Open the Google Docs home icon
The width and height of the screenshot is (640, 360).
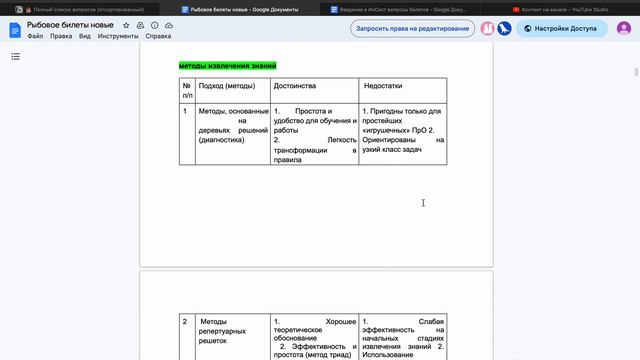15,30
